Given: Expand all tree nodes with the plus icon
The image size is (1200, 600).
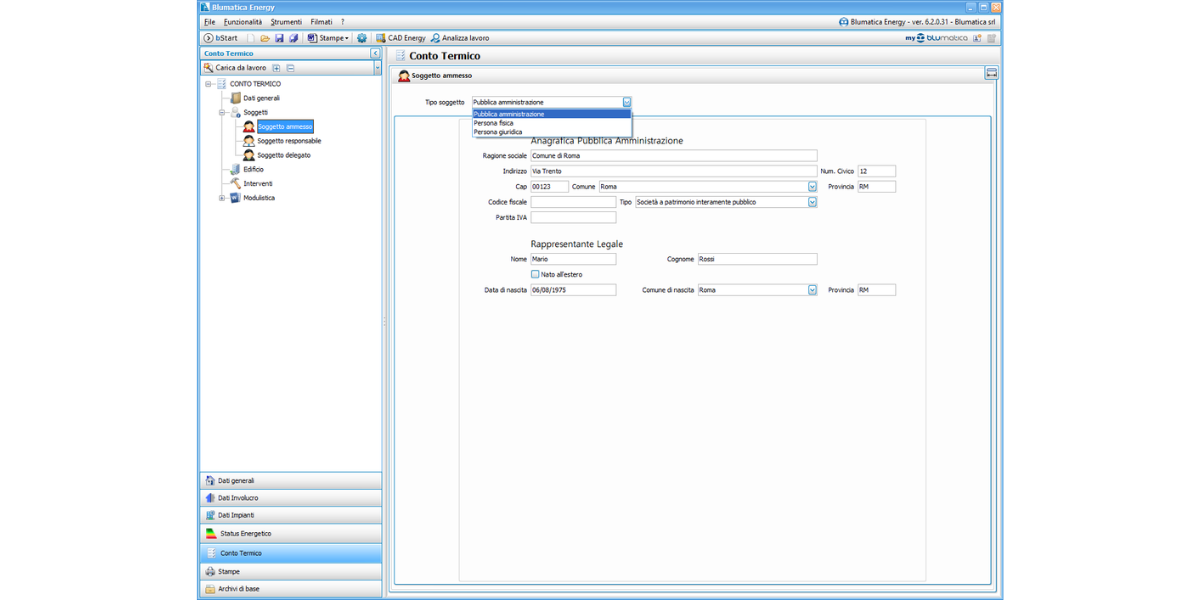Looking at the screenshot, I should [x=277, y=68].
